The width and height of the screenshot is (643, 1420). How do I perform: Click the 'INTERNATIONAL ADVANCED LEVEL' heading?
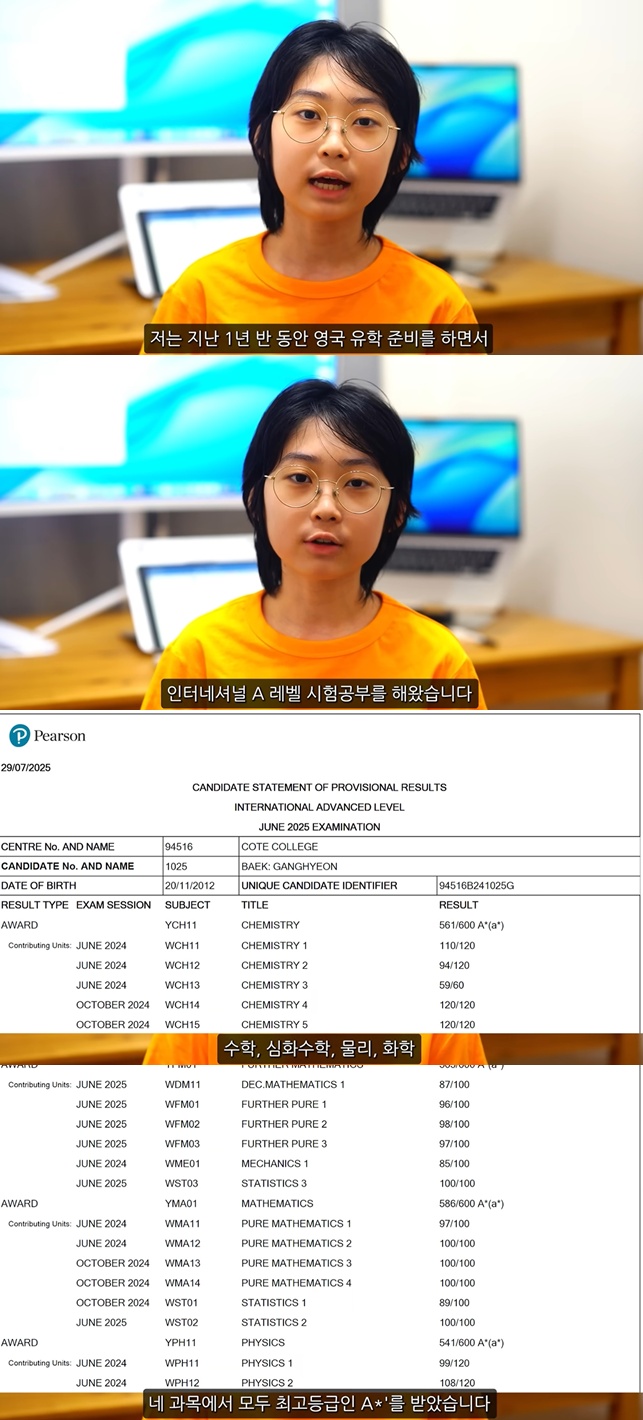tap(319, 807)
